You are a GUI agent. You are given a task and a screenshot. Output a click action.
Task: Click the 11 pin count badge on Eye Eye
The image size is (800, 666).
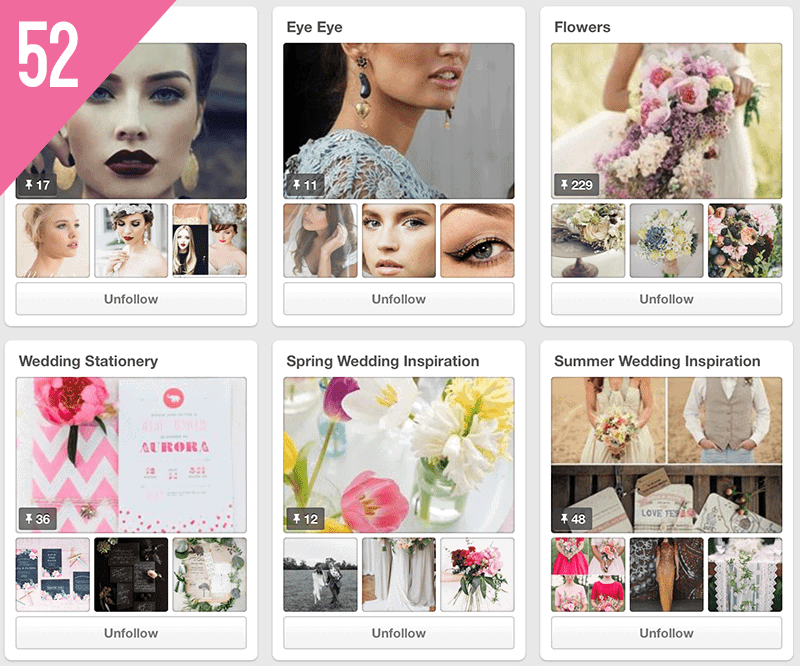coord(303,185)
